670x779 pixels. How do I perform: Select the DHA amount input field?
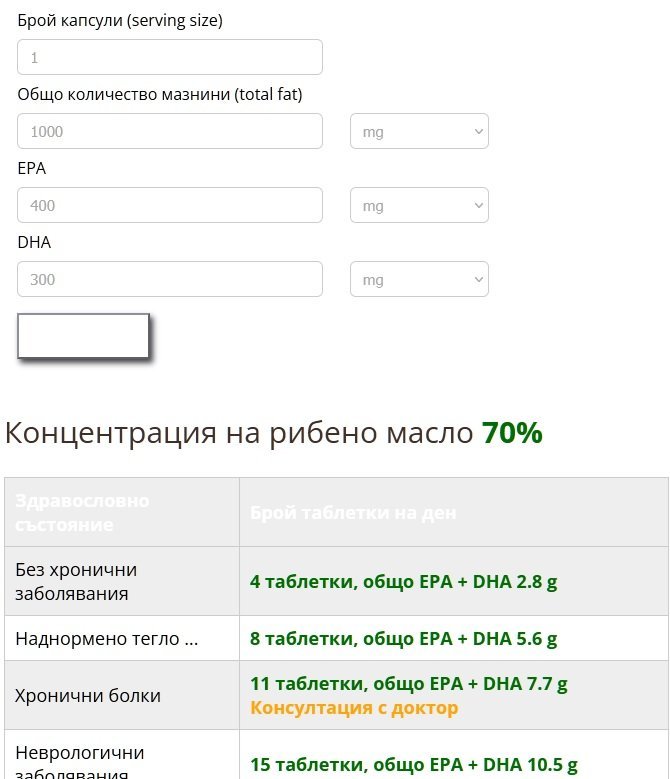click(170, 279)
